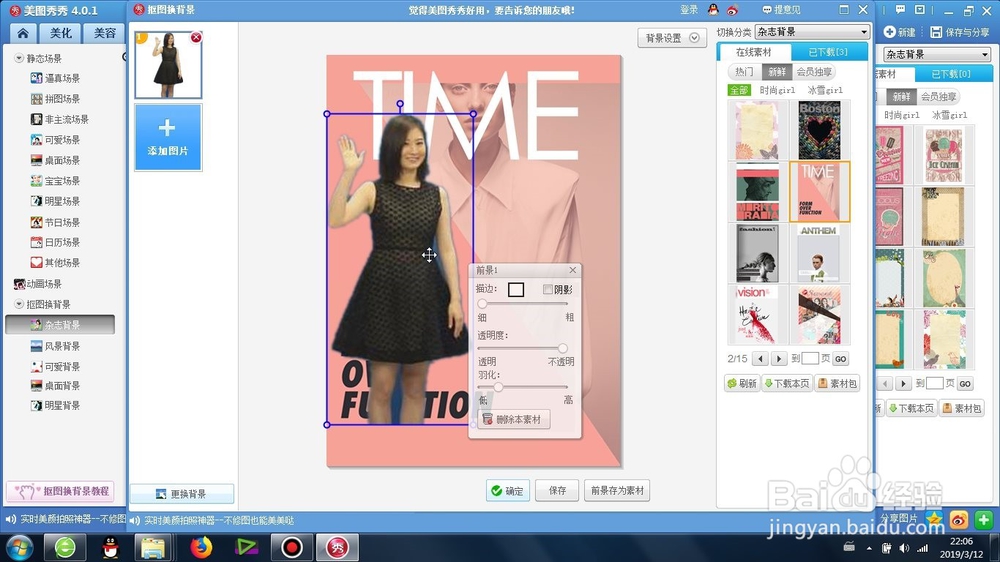This screenshot has width=1000, height=562.
Task: Open the 抠图换背景教程 tutorial link
Action: [x=60, y=491]
